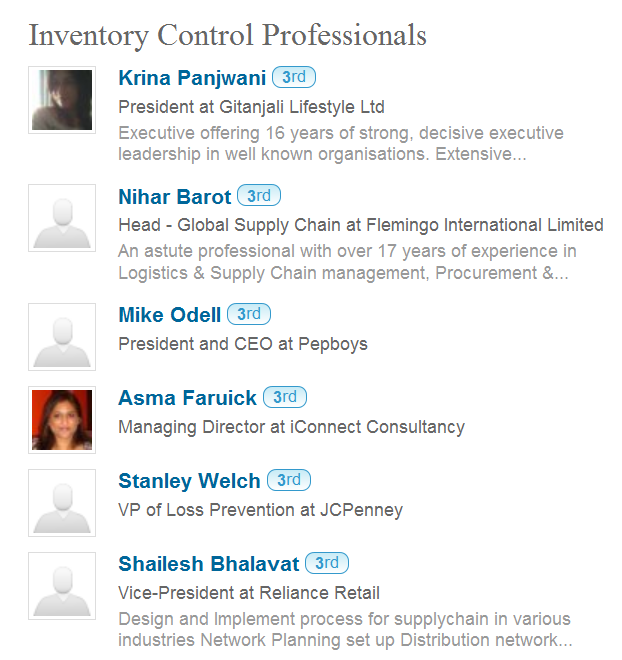Screen dimensions: 622x660
Task: Click the 3rd badge beside Nihar Barot
Action: coord(259,195)
